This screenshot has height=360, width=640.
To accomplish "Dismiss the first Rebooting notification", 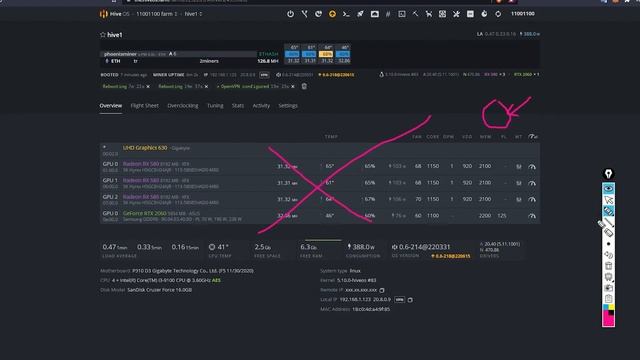I will (148, 87).
